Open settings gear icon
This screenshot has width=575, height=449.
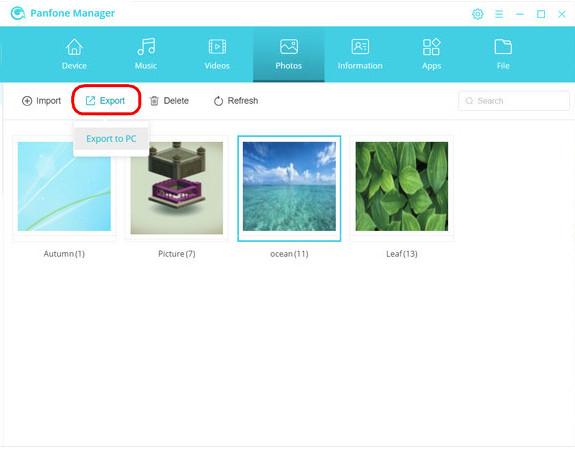click(477, 14)
